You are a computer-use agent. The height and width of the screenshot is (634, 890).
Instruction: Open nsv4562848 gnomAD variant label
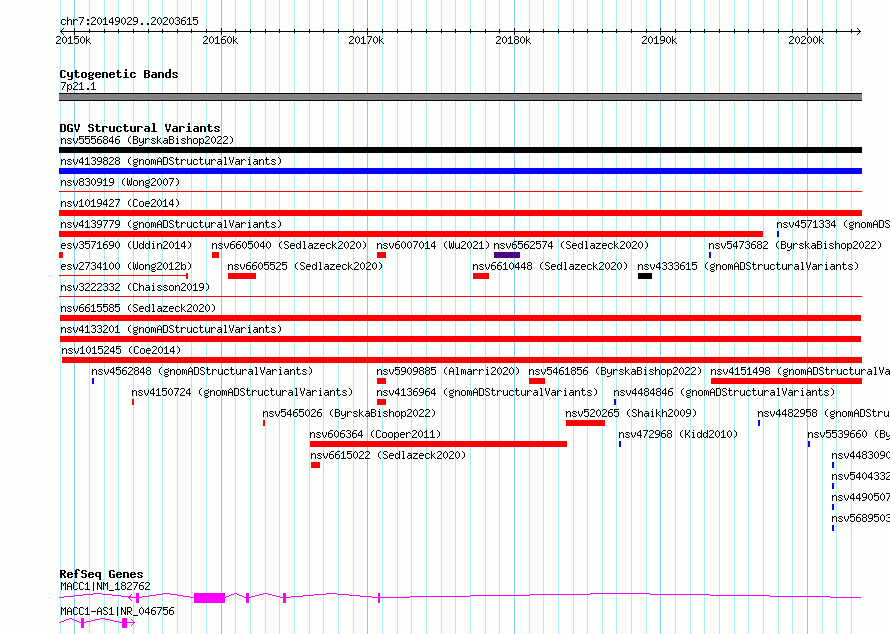click(x=201, y=371)
